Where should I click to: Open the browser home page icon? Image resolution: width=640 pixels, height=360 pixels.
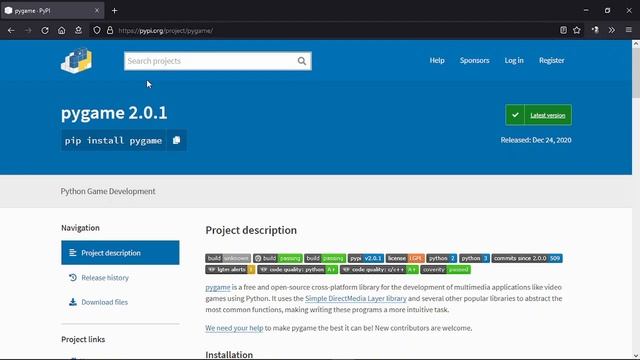62,31
